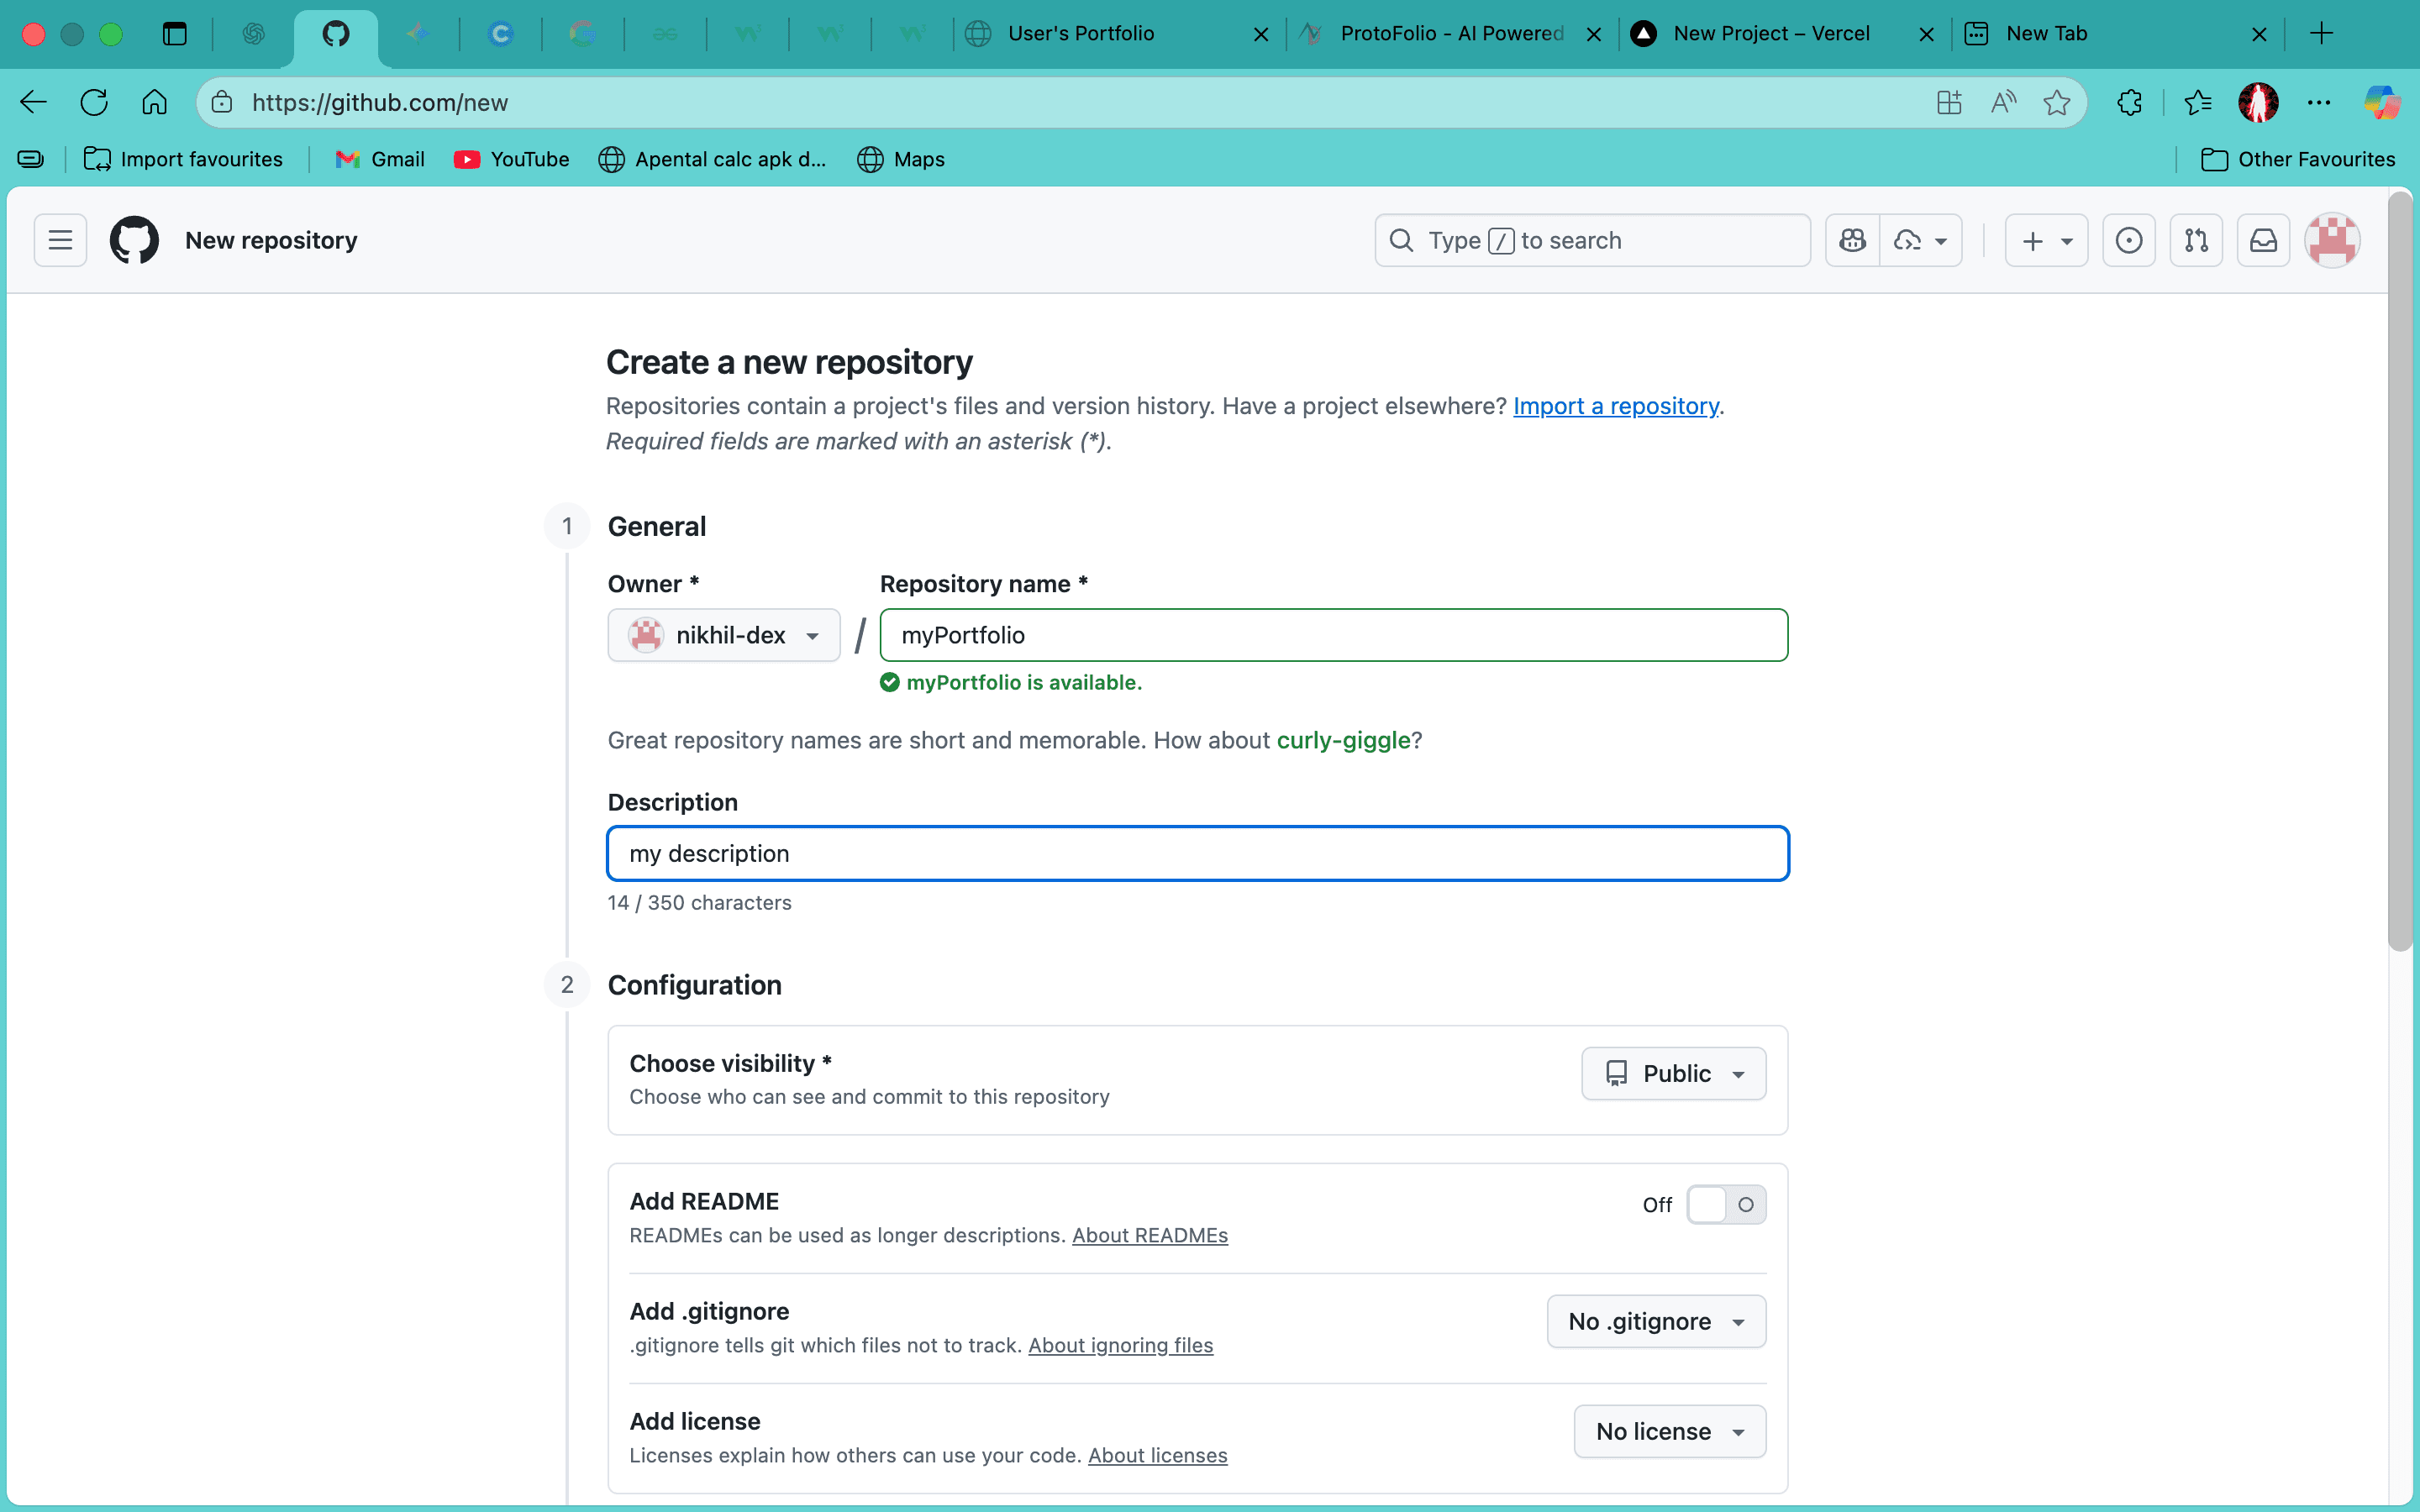Click the browser Back arrow
This screenshot has width=2420, height=1512.
[x=34, y=102]
